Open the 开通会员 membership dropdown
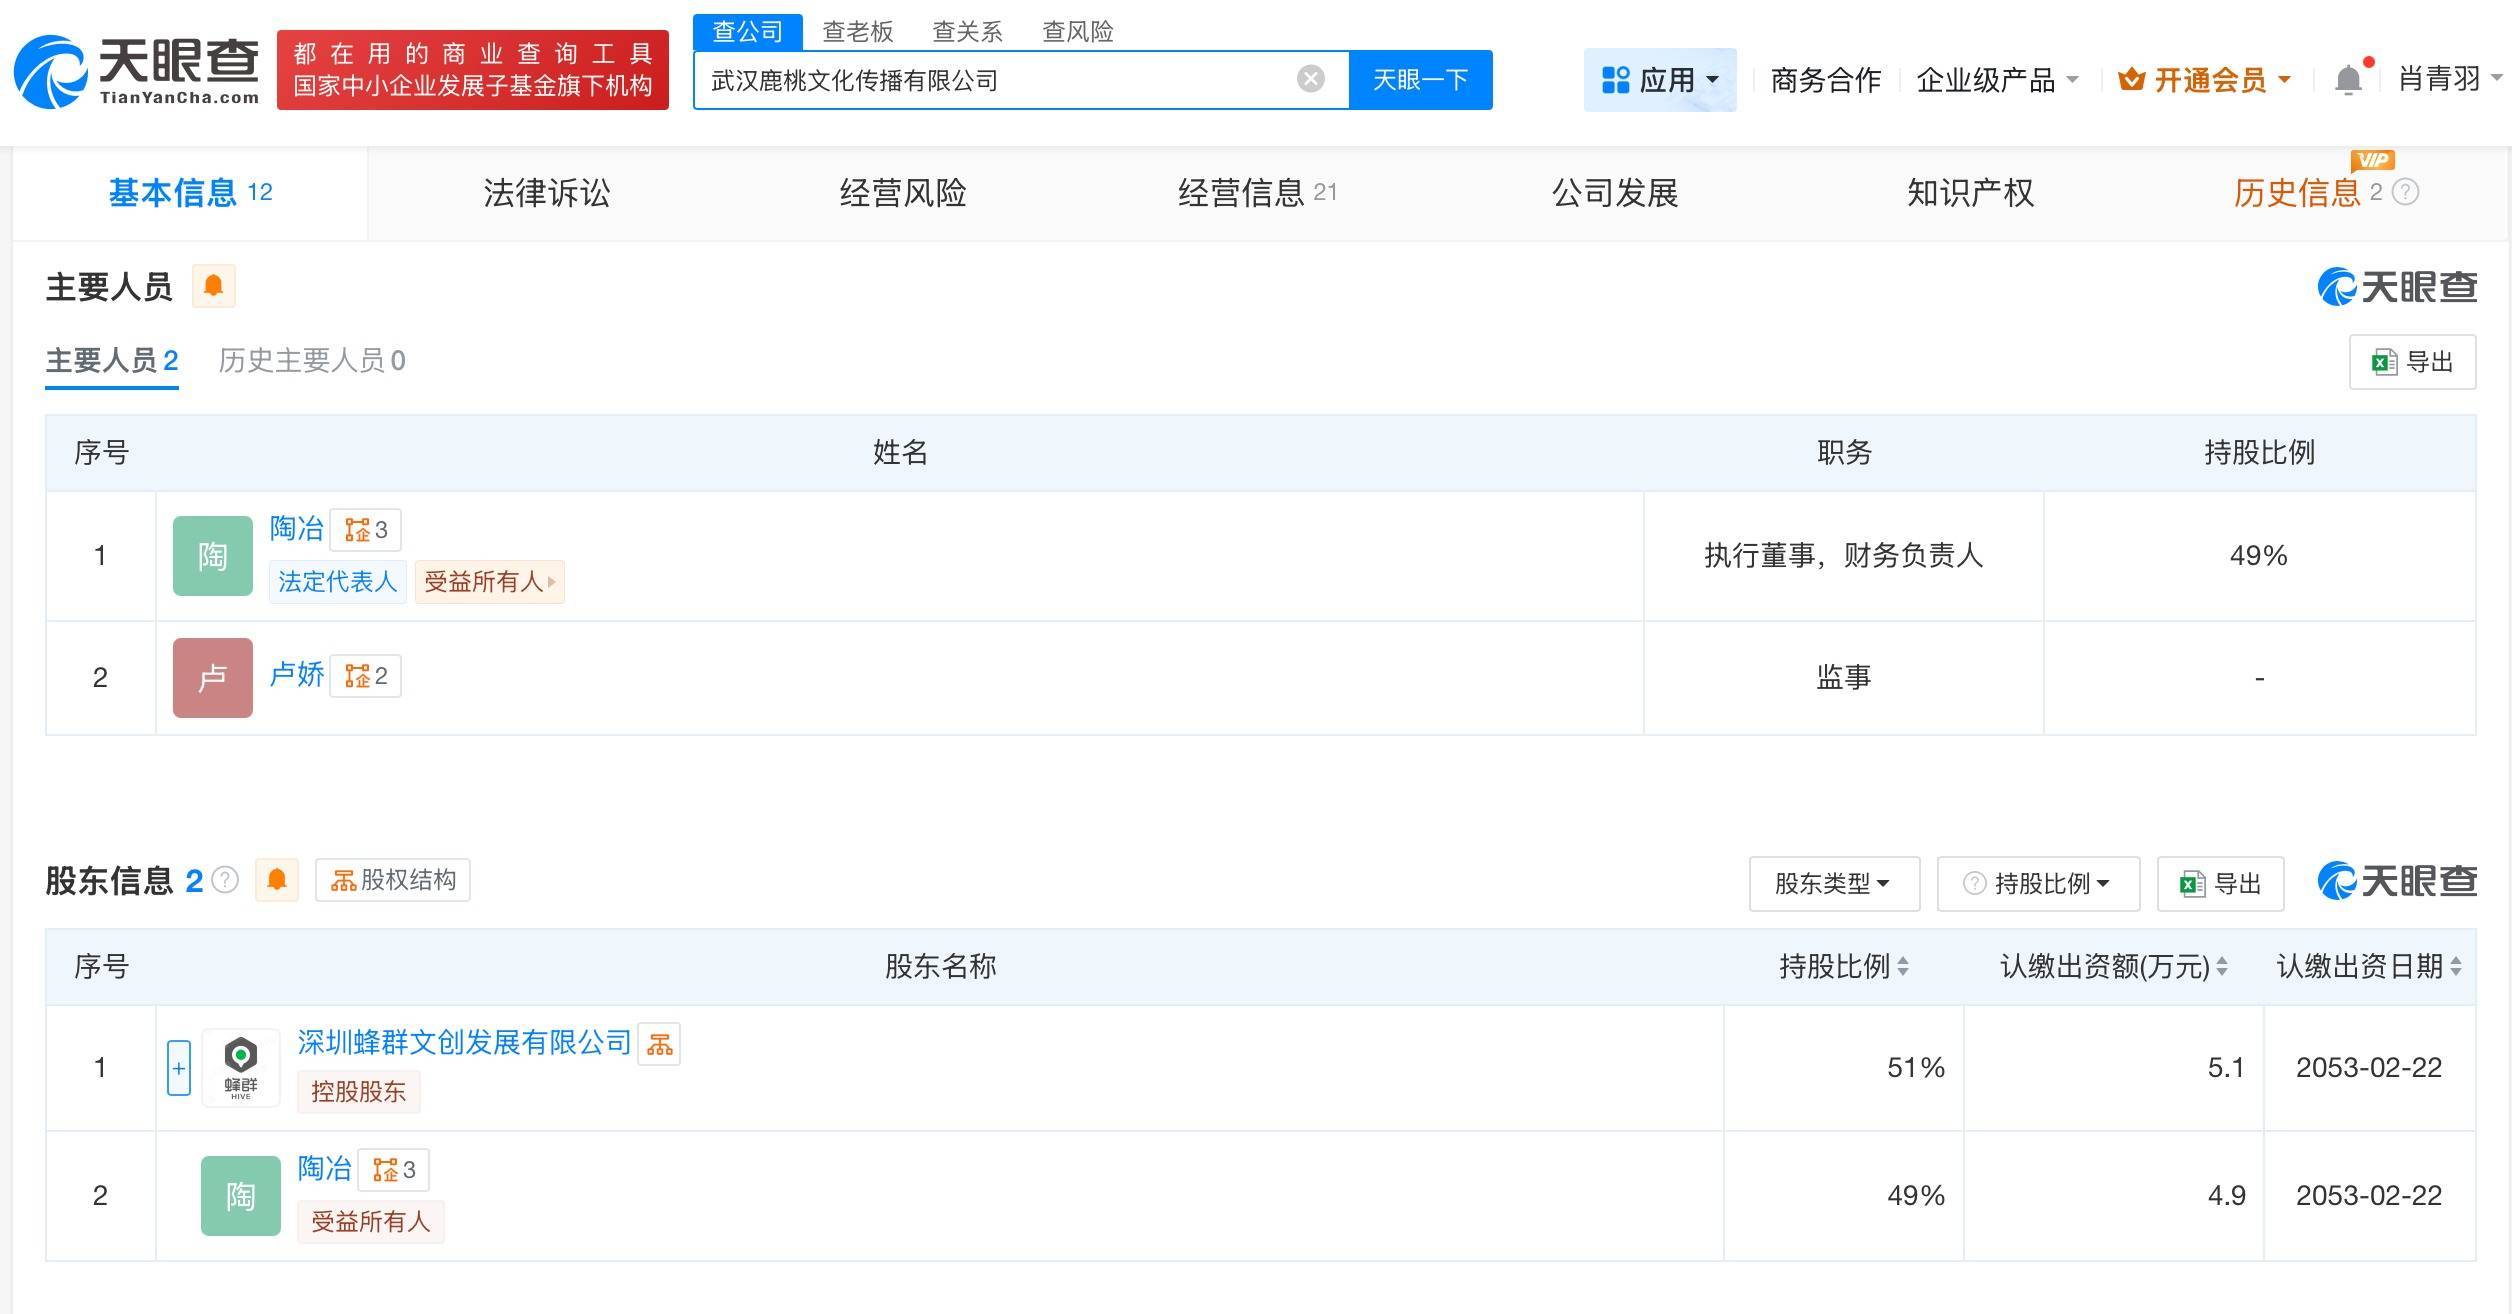Image resolution: width=2512 pixels, height=1314 pixels. (2204, 79)
